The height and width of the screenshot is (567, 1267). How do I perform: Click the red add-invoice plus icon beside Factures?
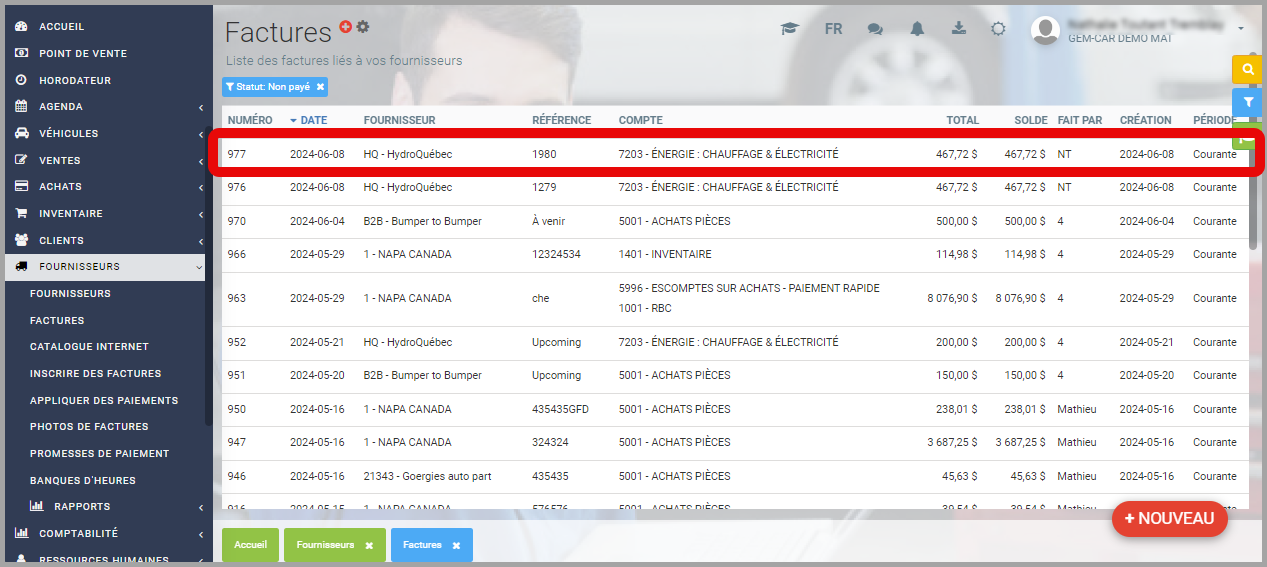(x=346, y=26)
